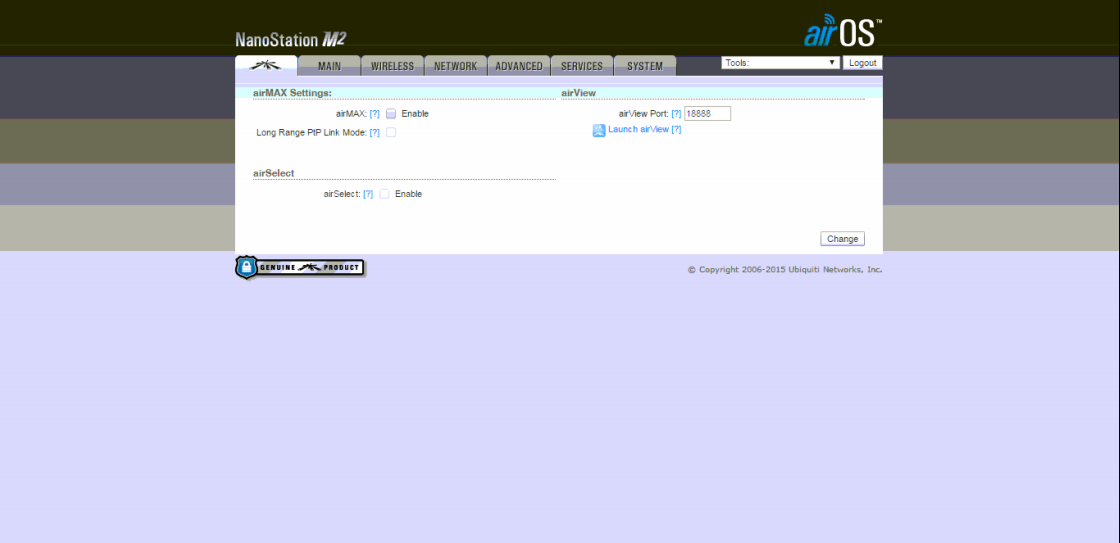The height and width of the screenshot is (543, 1120).
Task: Enable the airMAX checkbox
Action: [x=391, y=114]
